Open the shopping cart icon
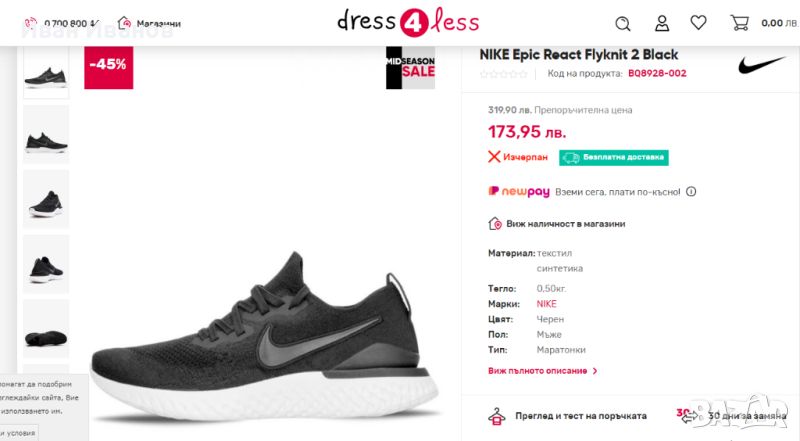The image size is (800, 441). pyautogui.click(x=740, y=23)
